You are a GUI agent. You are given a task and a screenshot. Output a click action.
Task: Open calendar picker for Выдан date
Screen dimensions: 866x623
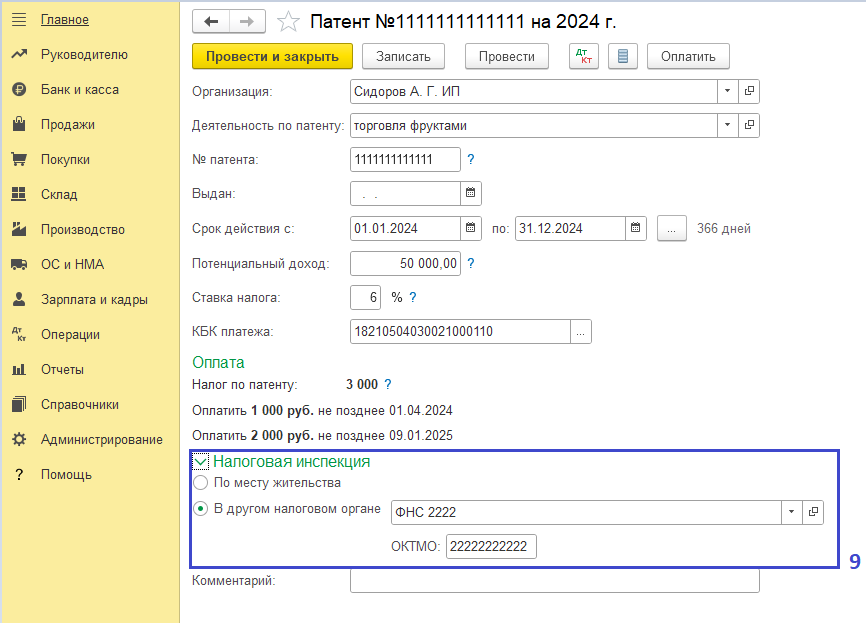click(471, 193)
